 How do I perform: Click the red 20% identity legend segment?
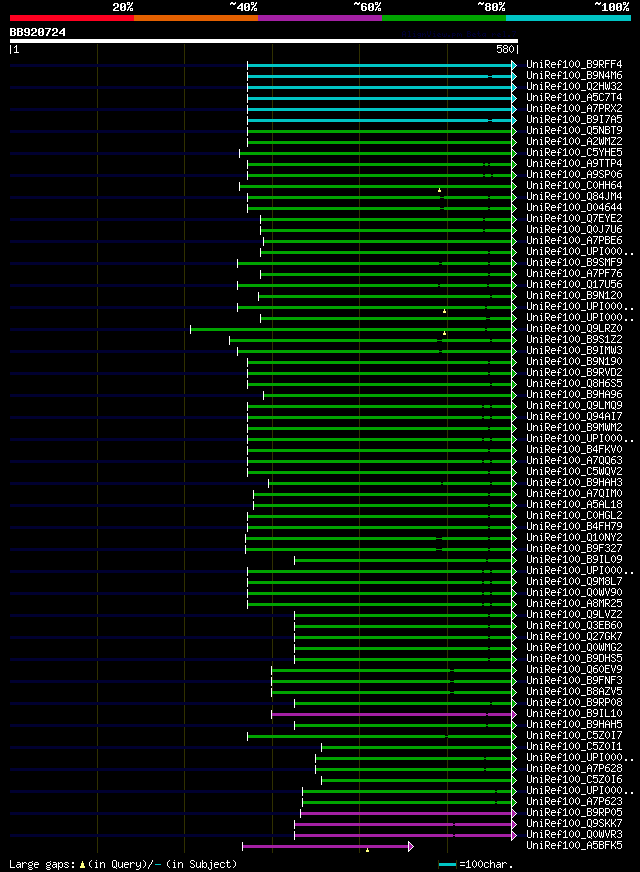(72, 18)
